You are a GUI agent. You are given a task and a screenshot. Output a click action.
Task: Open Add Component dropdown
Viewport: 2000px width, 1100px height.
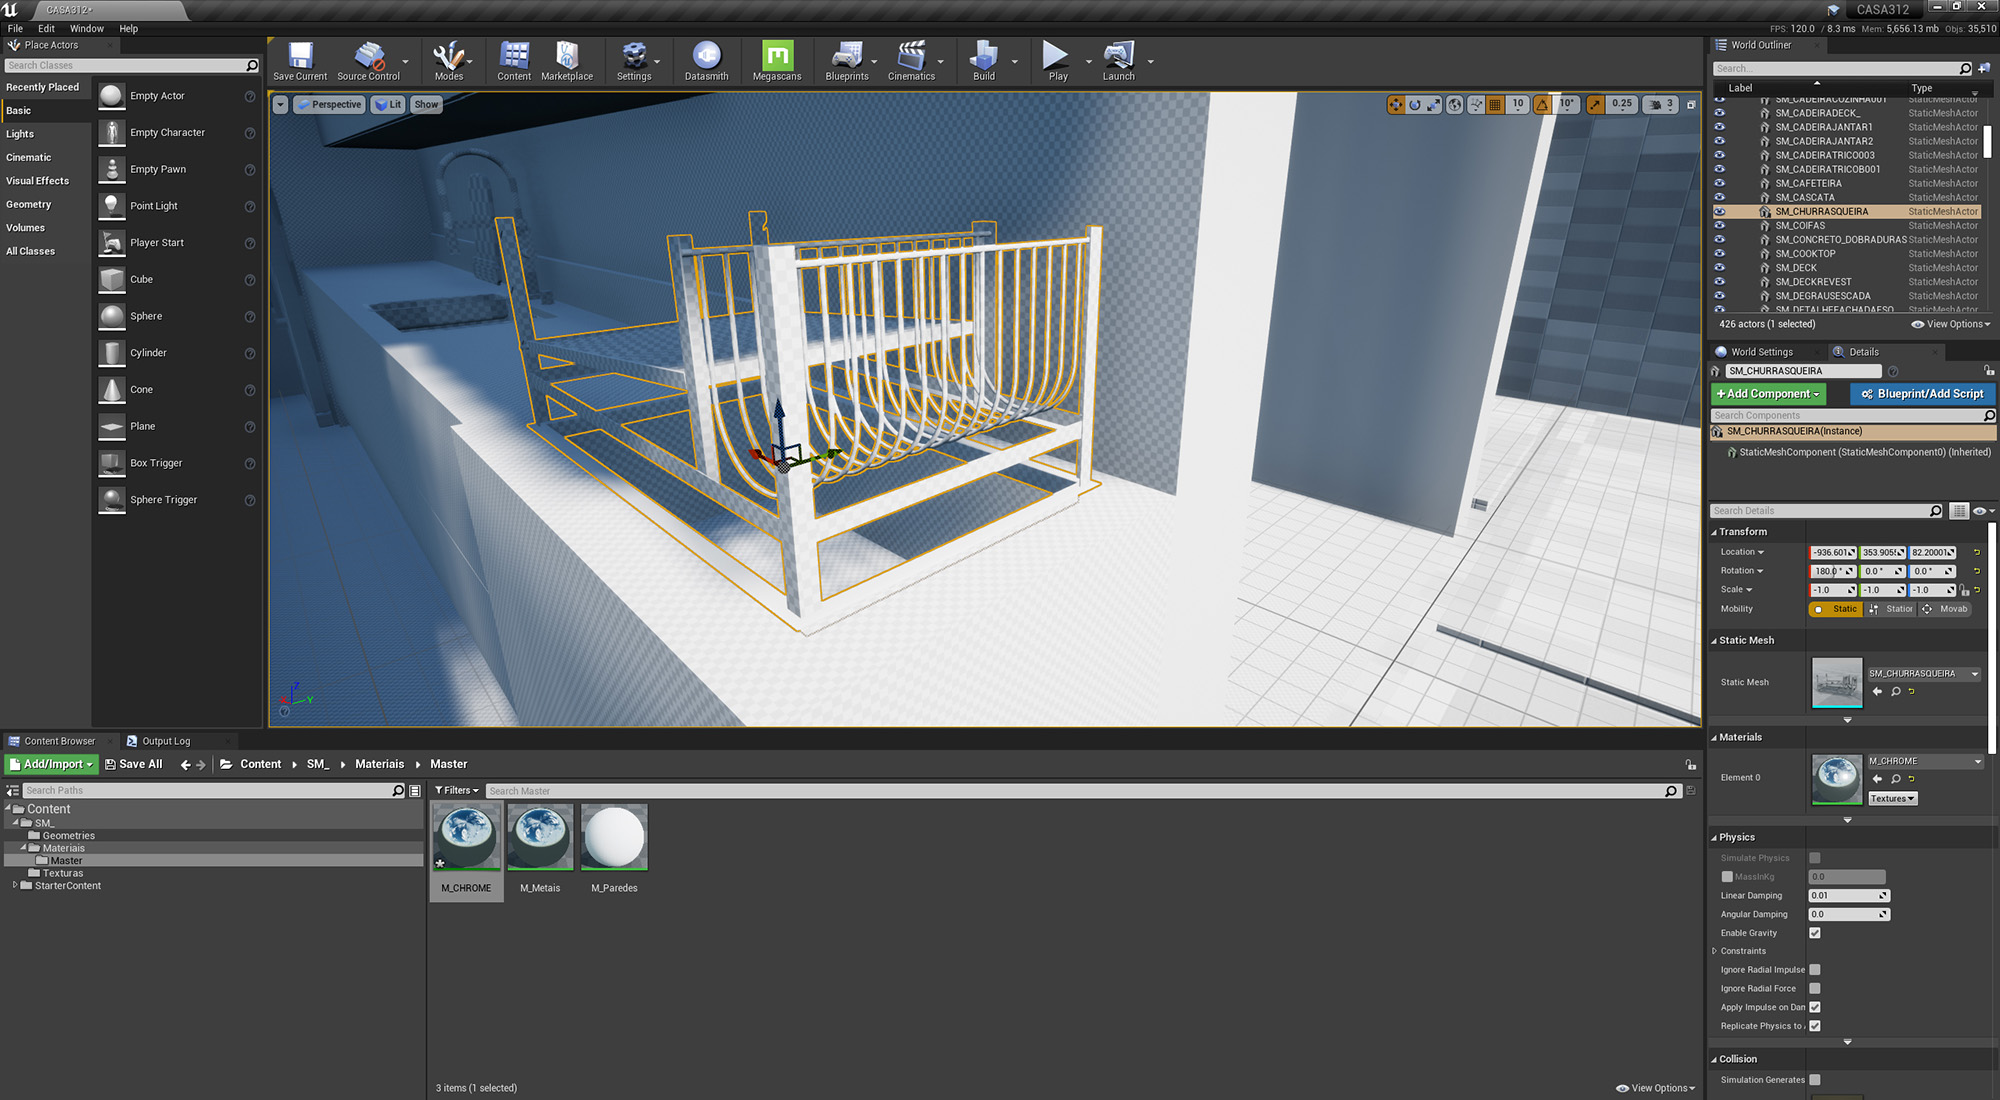point(1768,394)
